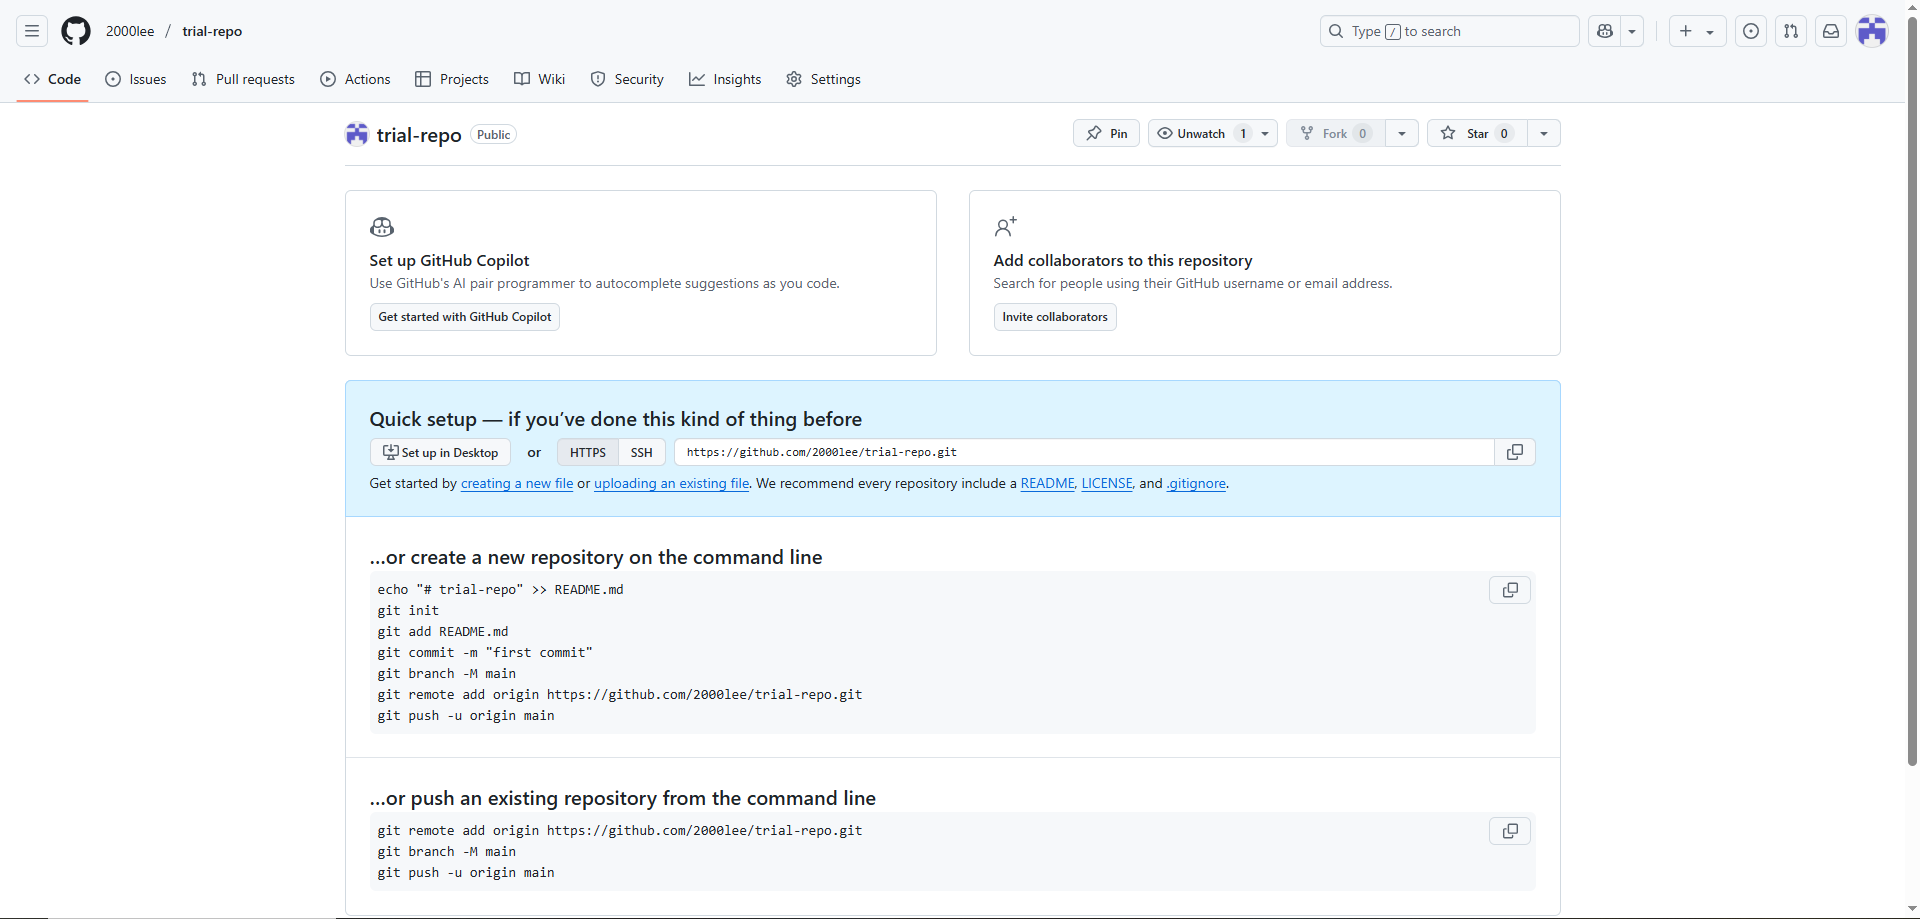Open the trial-repo title link

[419, 135]
